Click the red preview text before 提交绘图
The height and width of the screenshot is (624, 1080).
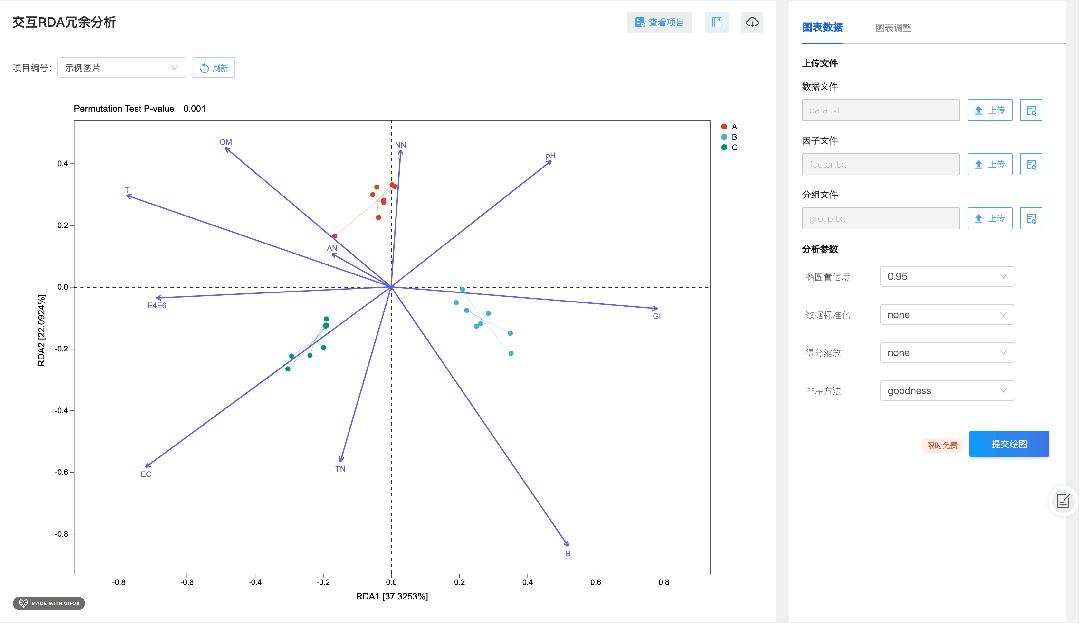click(x=943, y=443)
